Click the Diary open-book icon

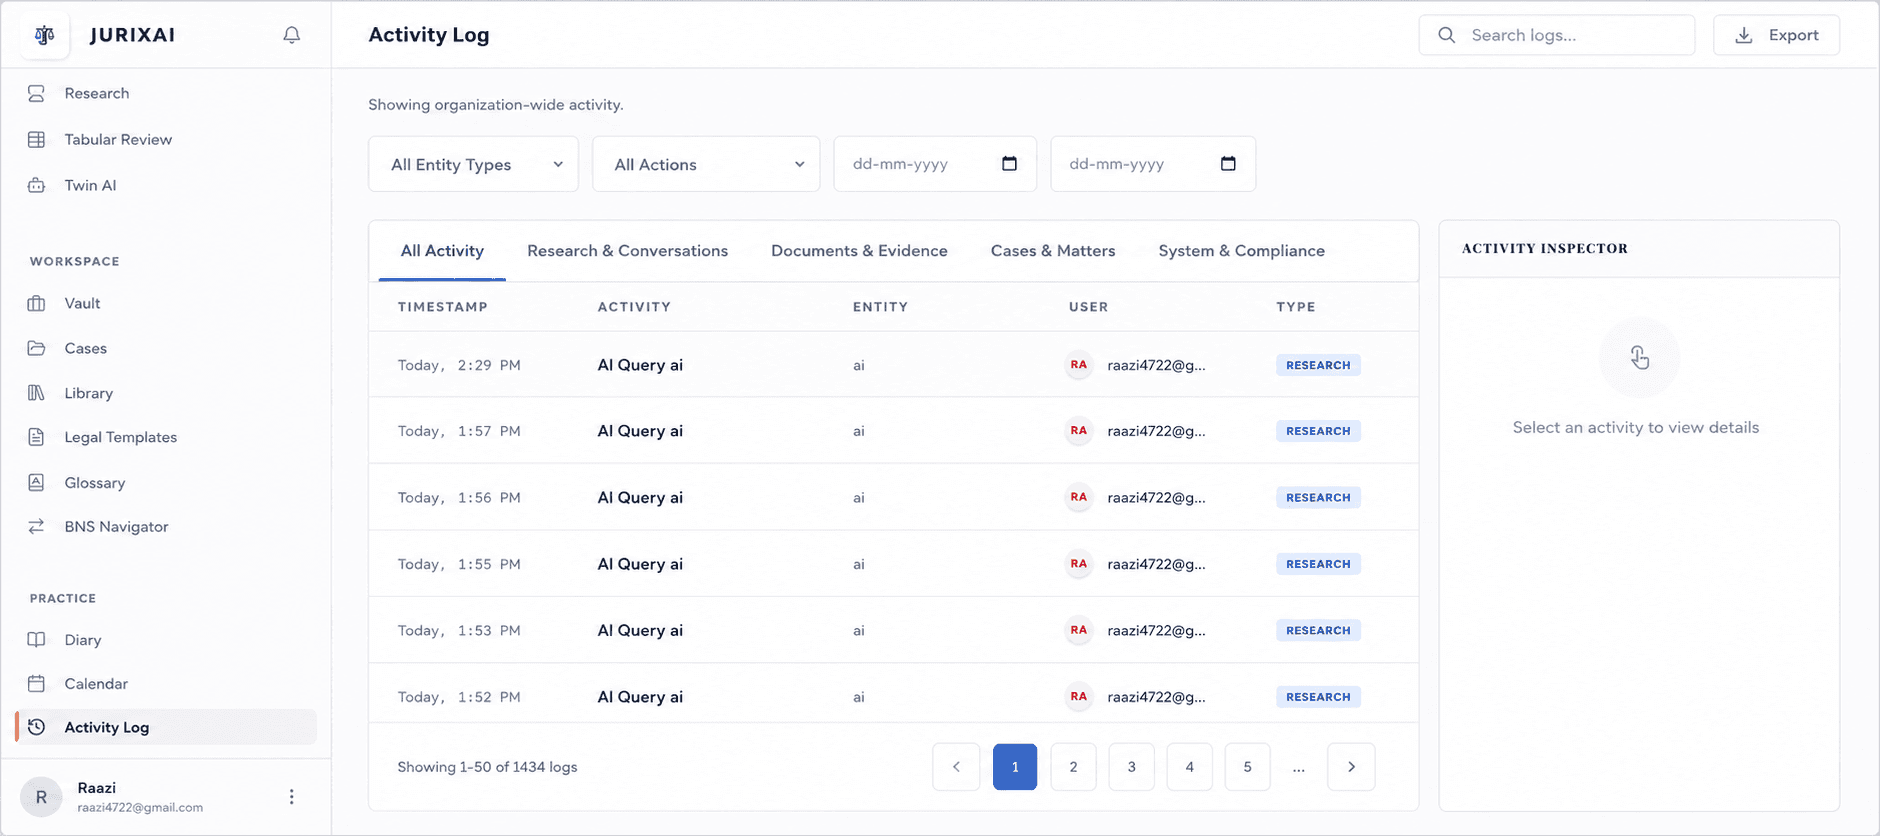36,639
